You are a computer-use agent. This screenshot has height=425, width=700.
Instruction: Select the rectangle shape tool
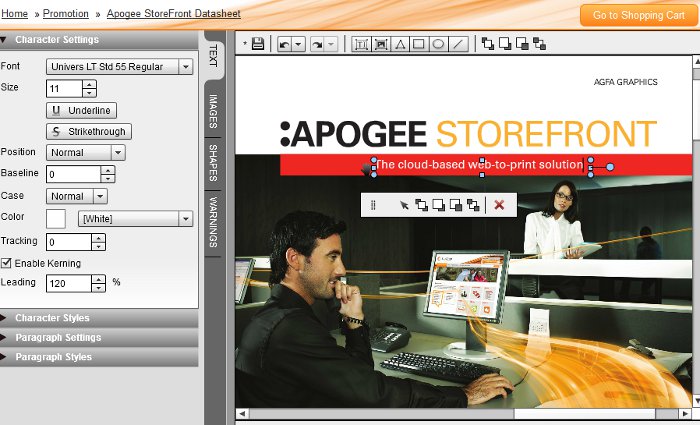419,44
